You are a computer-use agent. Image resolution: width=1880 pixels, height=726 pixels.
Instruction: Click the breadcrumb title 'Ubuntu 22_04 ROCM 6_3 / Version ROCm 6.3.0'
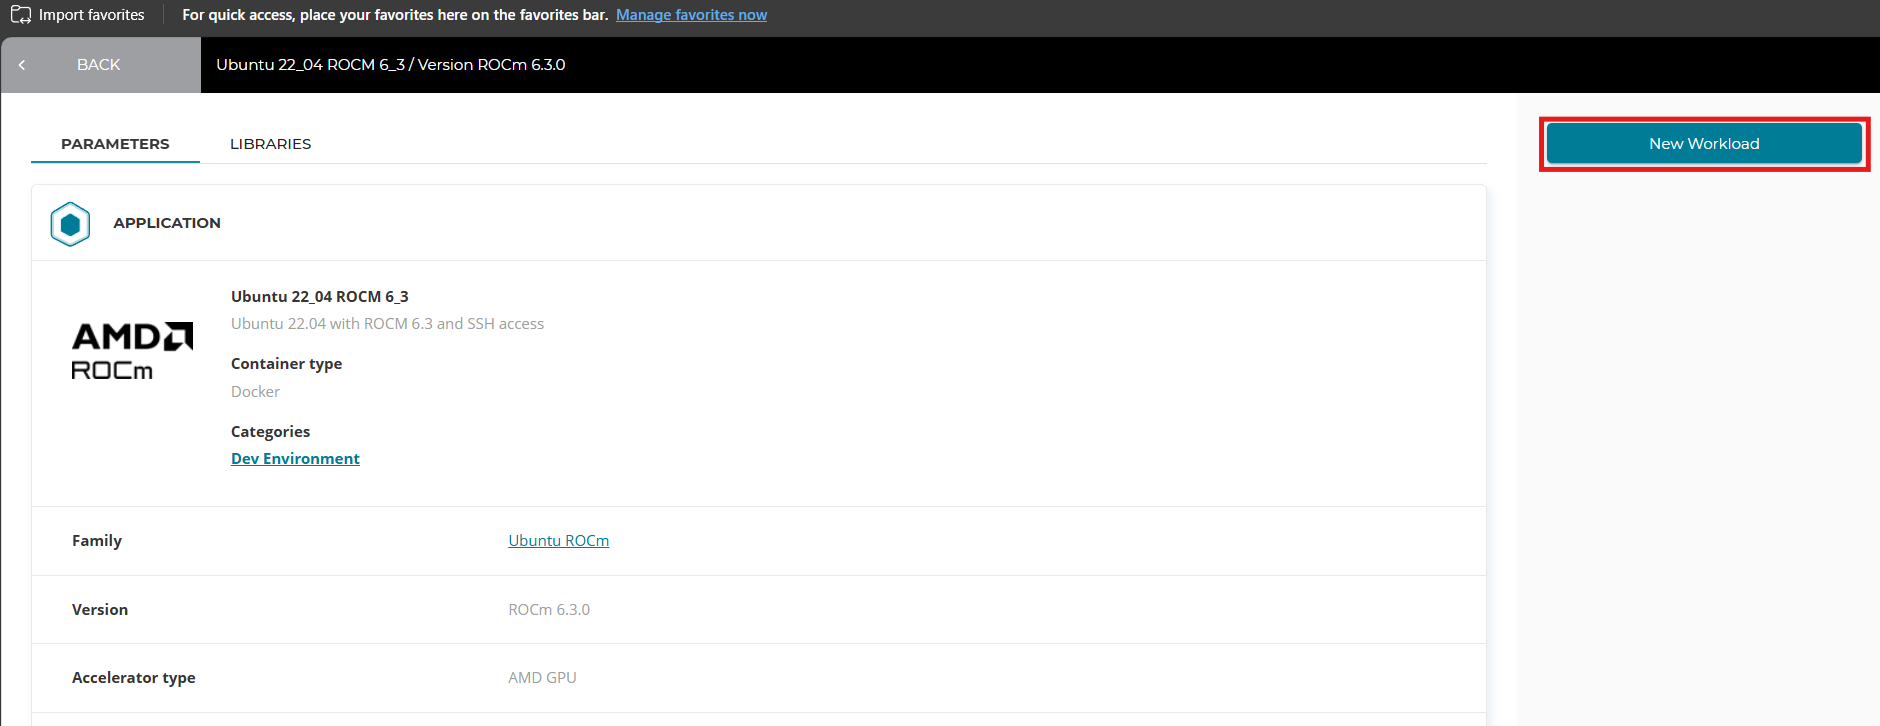tap(391, 65)
